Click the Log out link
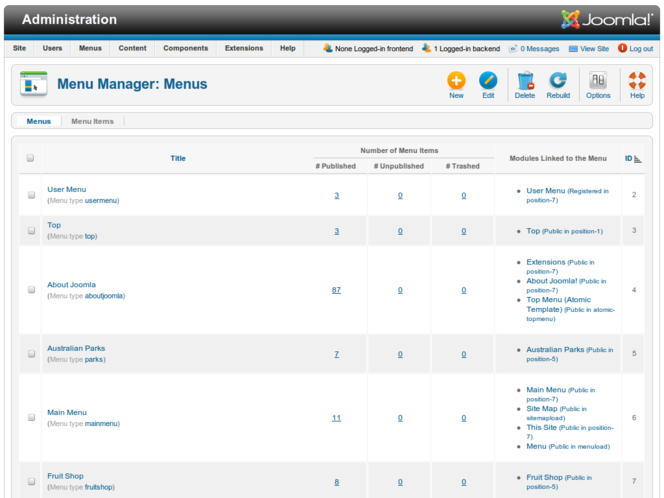664x498 pixels. (x=636, y=48)
